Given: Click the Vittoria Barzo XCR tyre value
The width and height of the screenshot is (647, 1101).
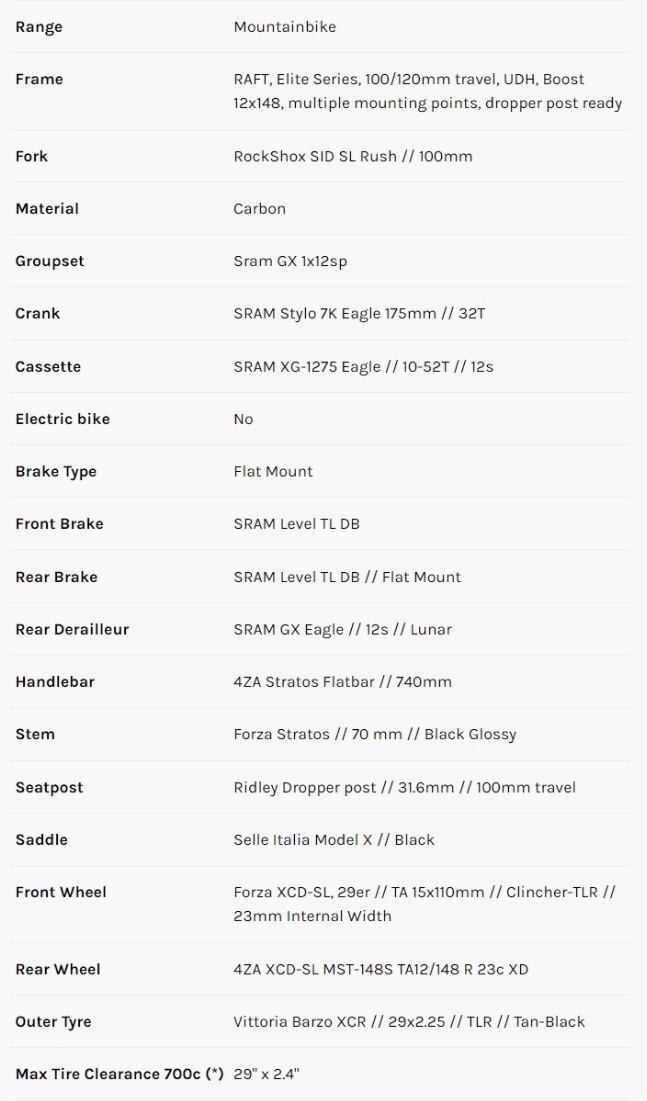Looking at the screenshot, I should [x=409, y=1022].
